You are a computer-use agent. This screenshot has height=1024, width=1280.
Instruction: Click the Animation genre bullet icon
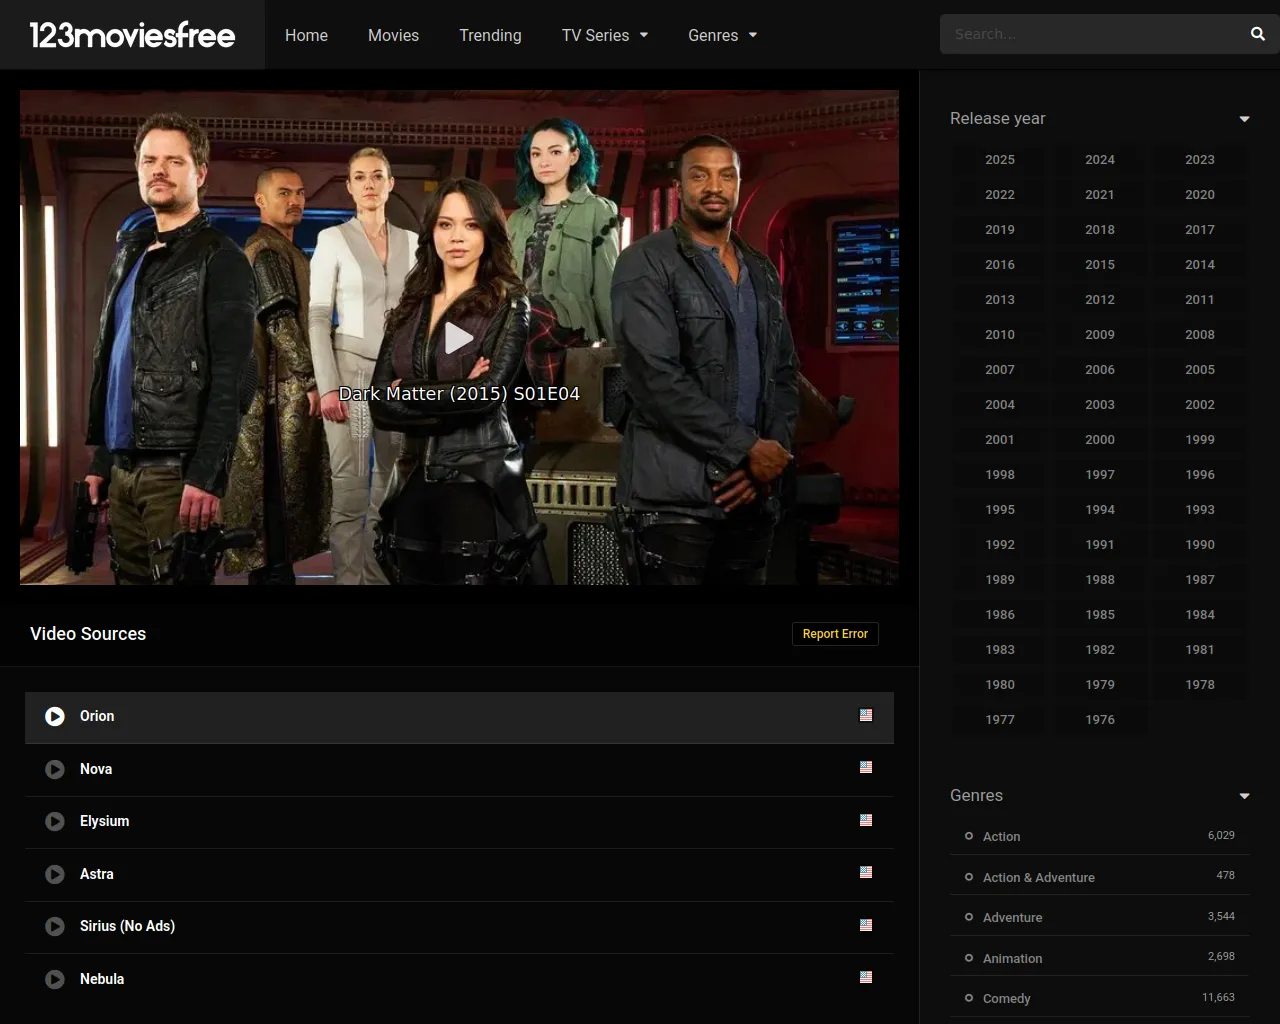coord(969,958)
